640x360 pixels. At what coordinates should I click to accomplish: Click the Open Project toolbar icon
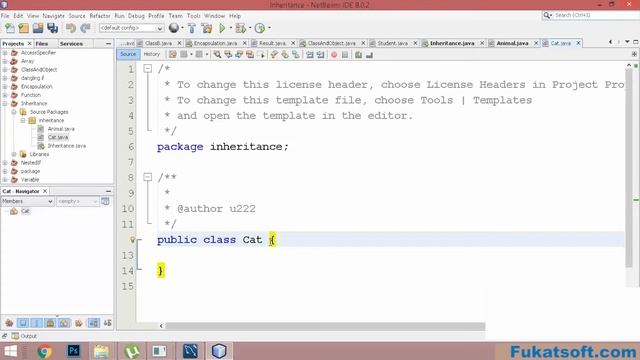[38, 28]
